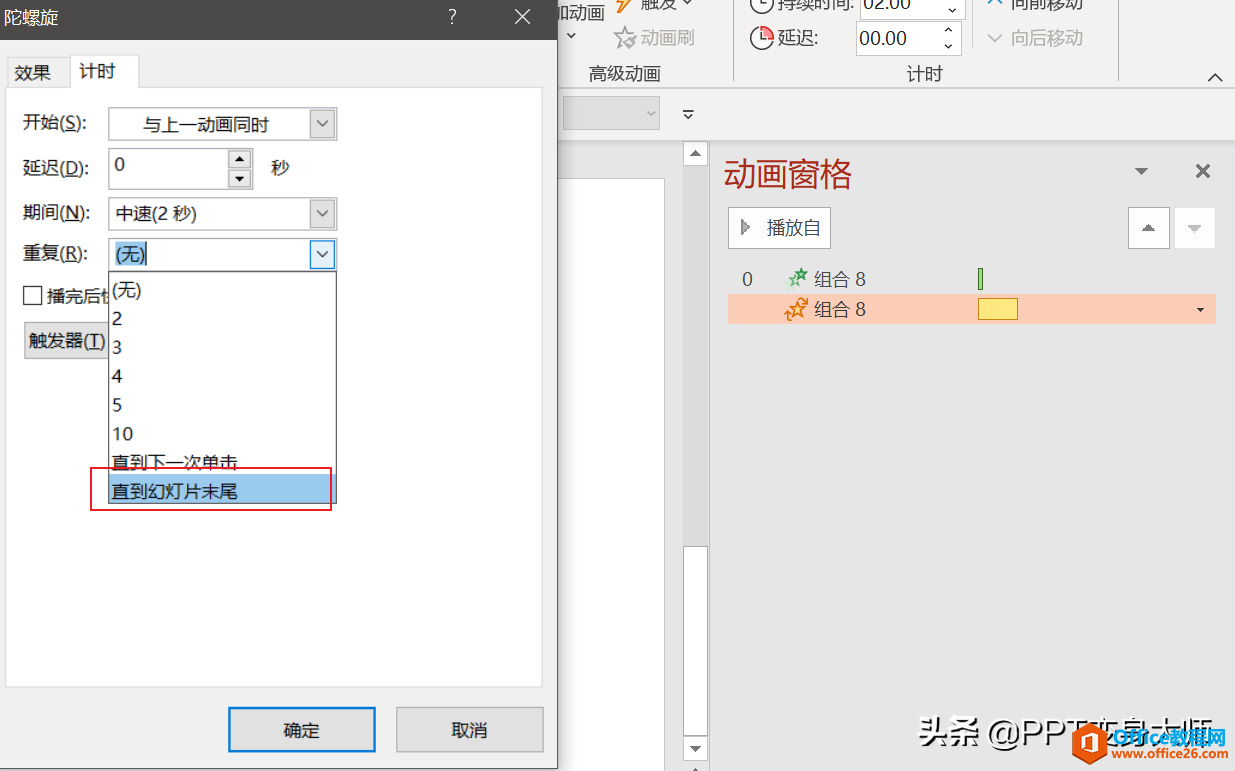The image size is (1235, 771).
Task: Collapse the 重复 repeat dropdown arrow
Action: coord(322,255)
